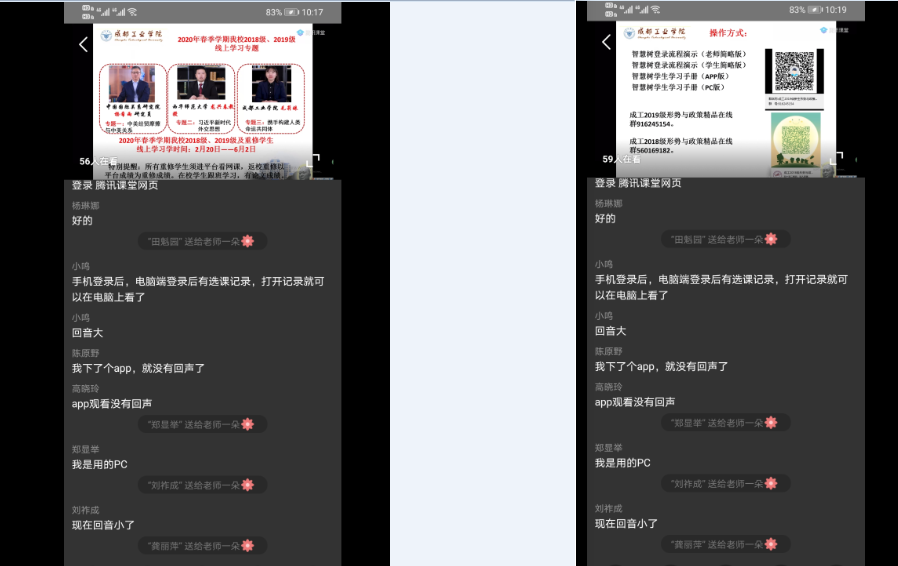Click the black-and-white QR code on the right slide
This screenshot has width=898, height=566.
(x=794, y=70)
